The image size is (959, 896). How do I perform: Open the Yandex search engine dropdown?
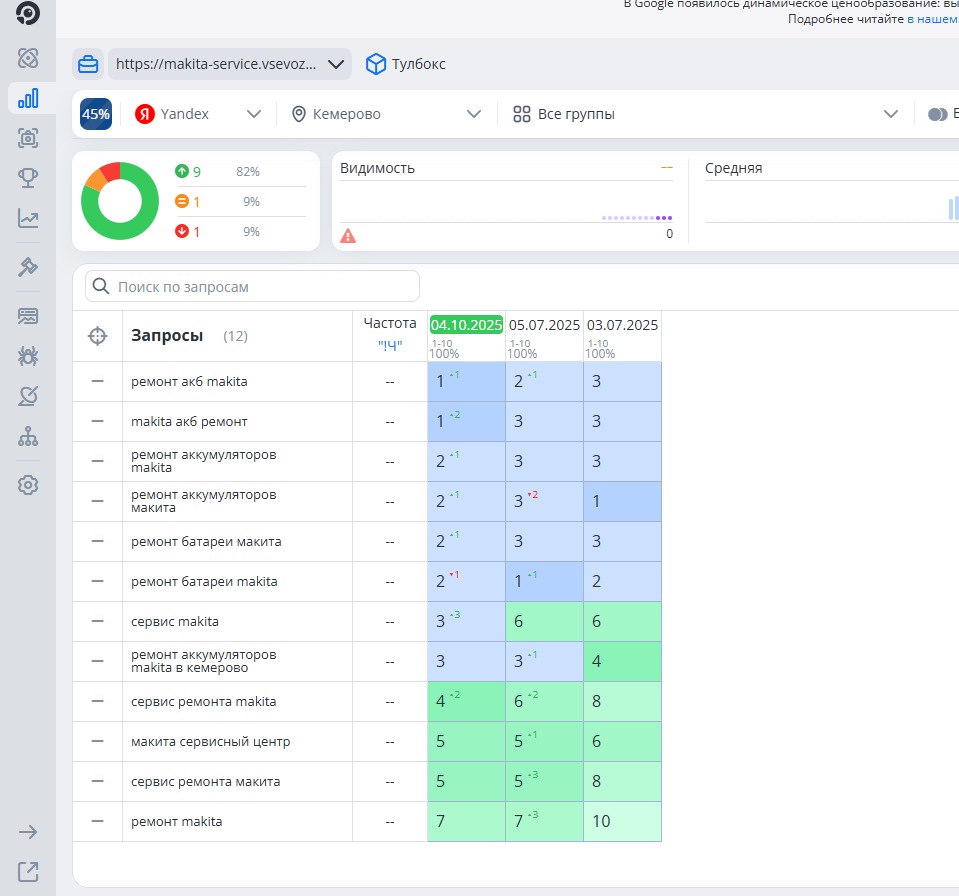(198, 114)
